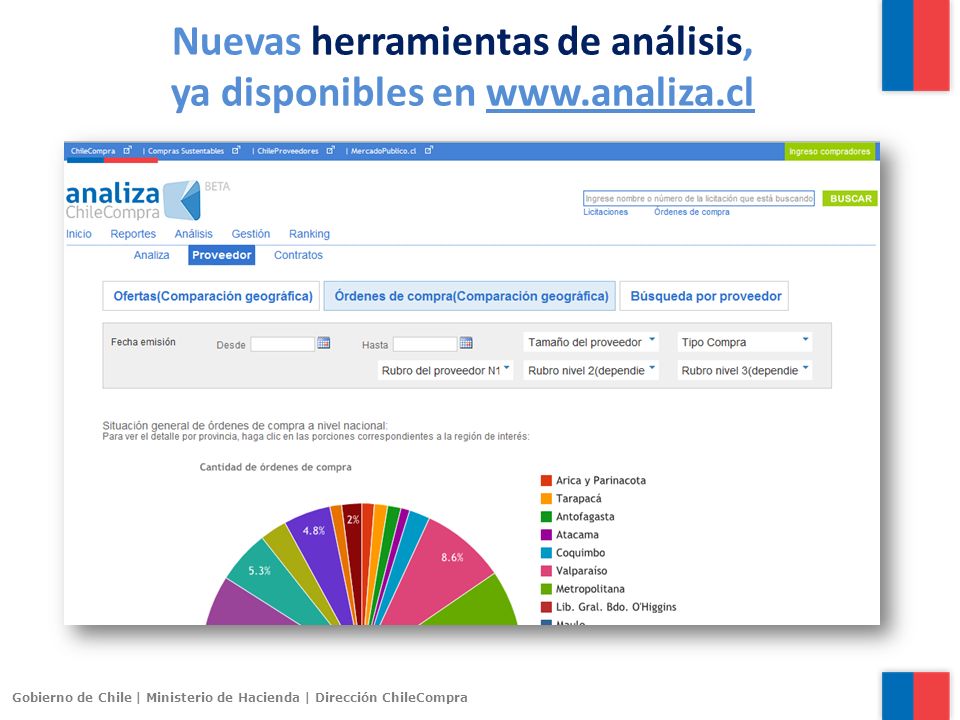Image resolution: width=960 pixels, height=720 pixels.
Task: Focus the licitación search input field
Action: click(699, 198)
